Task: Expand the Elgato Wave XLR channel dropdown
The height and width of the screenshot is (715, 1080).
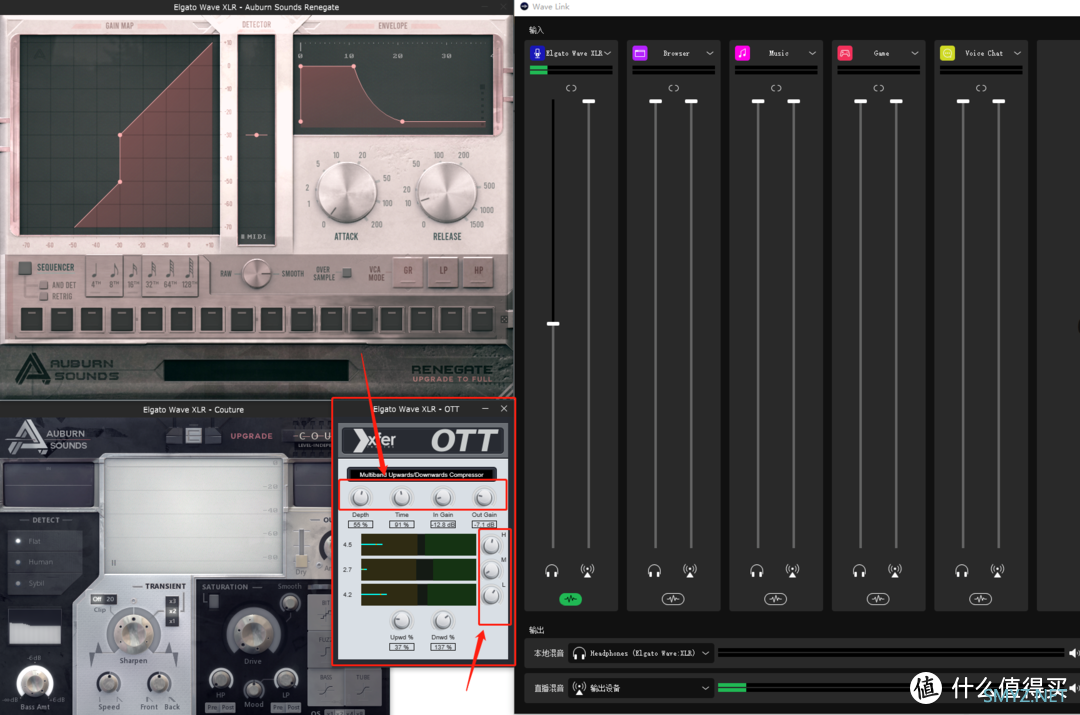Action: click(608, 53)
